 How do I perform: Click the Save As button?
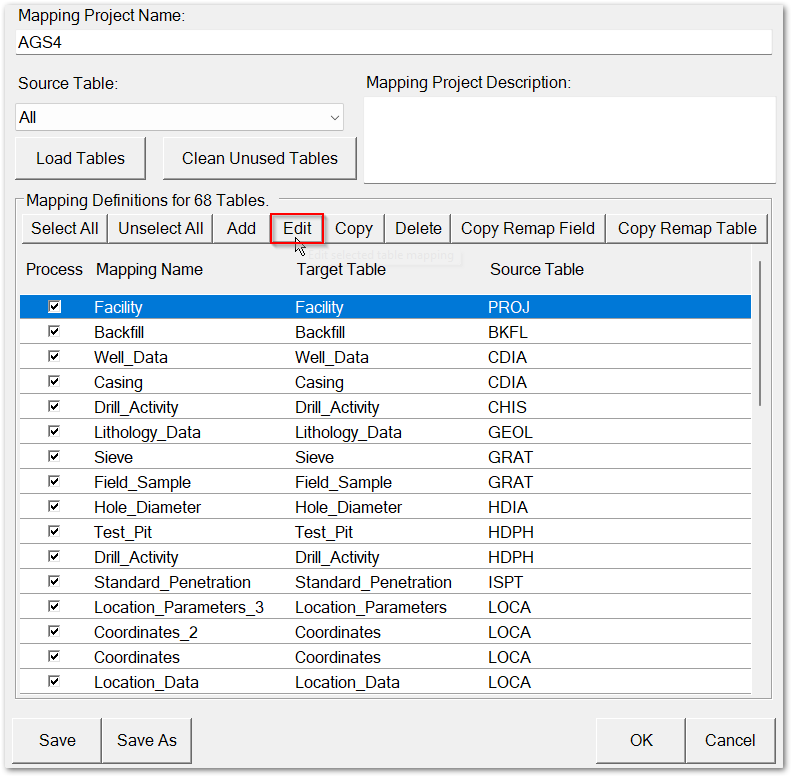(146, 740)
